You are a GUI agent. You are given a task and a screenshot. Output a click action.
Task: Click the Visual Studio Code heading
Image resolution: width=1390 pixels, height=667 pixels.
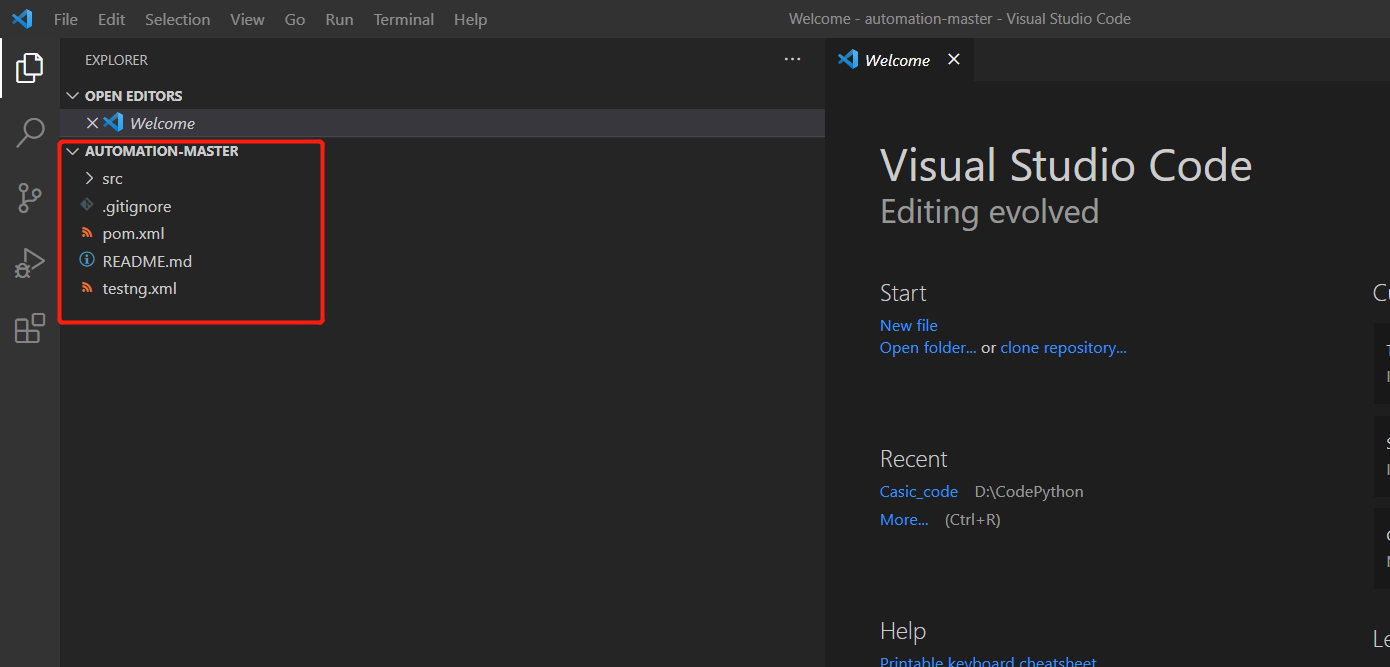coord(1066,165)
